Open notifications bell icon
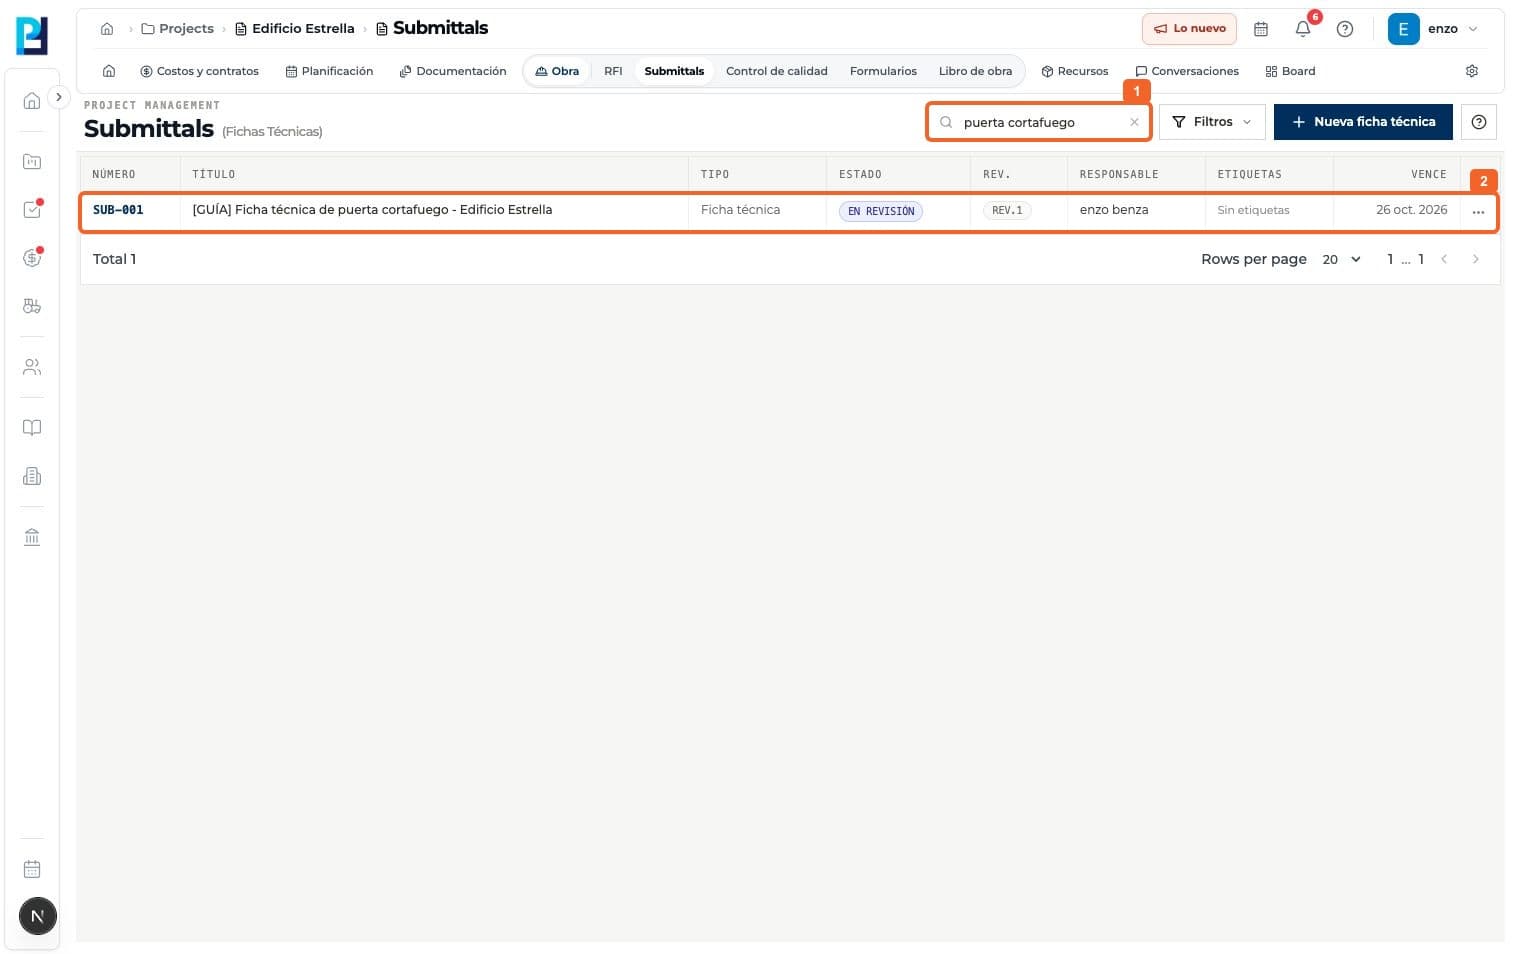 coord(1303,29)
